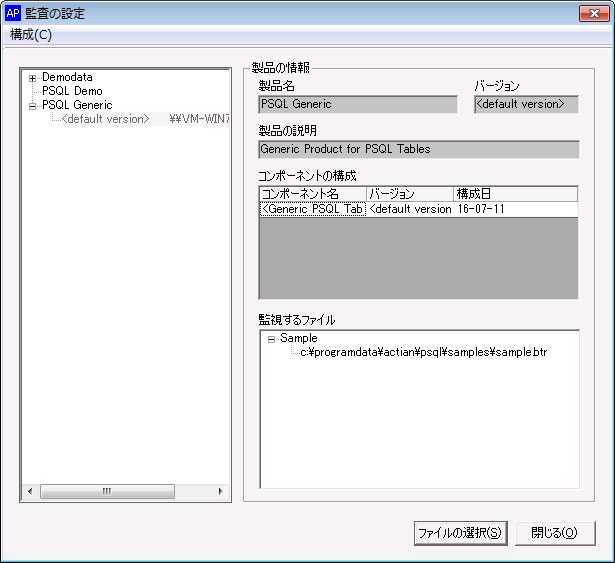This screenshot has height=563, width=615.
Task: Expand the Demodata tree node
Action: click(x=32, y=77)
